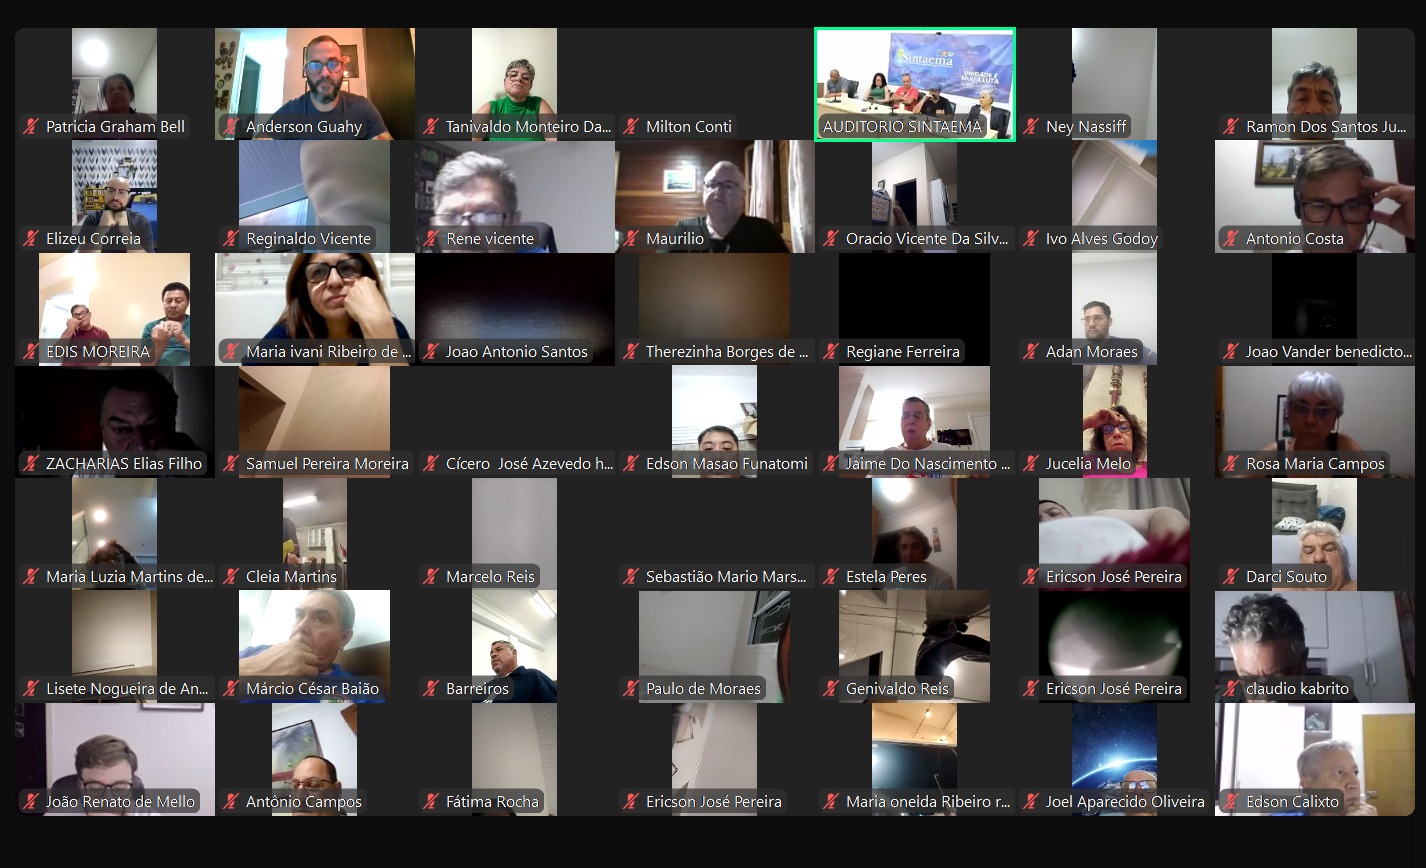This screenshot has width=1426, height=868.
Task: Click the Rosa Maria Campos name label
Action: click(x=1315, y=464)
